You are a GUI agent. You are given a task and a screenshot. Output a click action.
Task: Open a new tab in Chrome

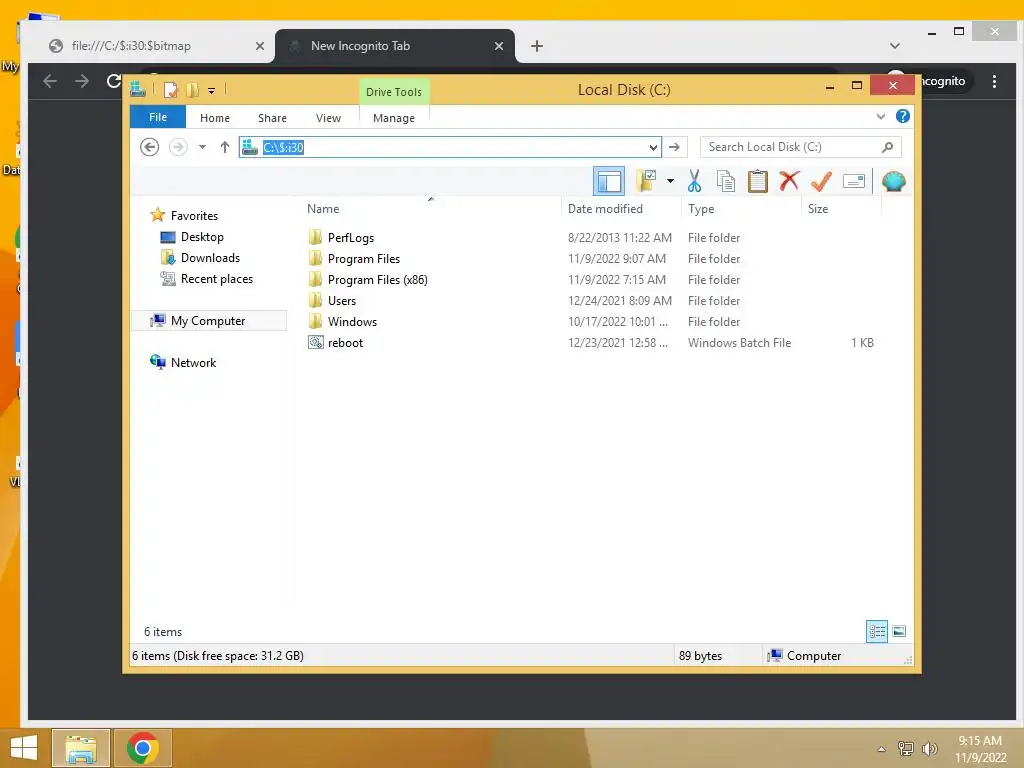click(537, 46)
